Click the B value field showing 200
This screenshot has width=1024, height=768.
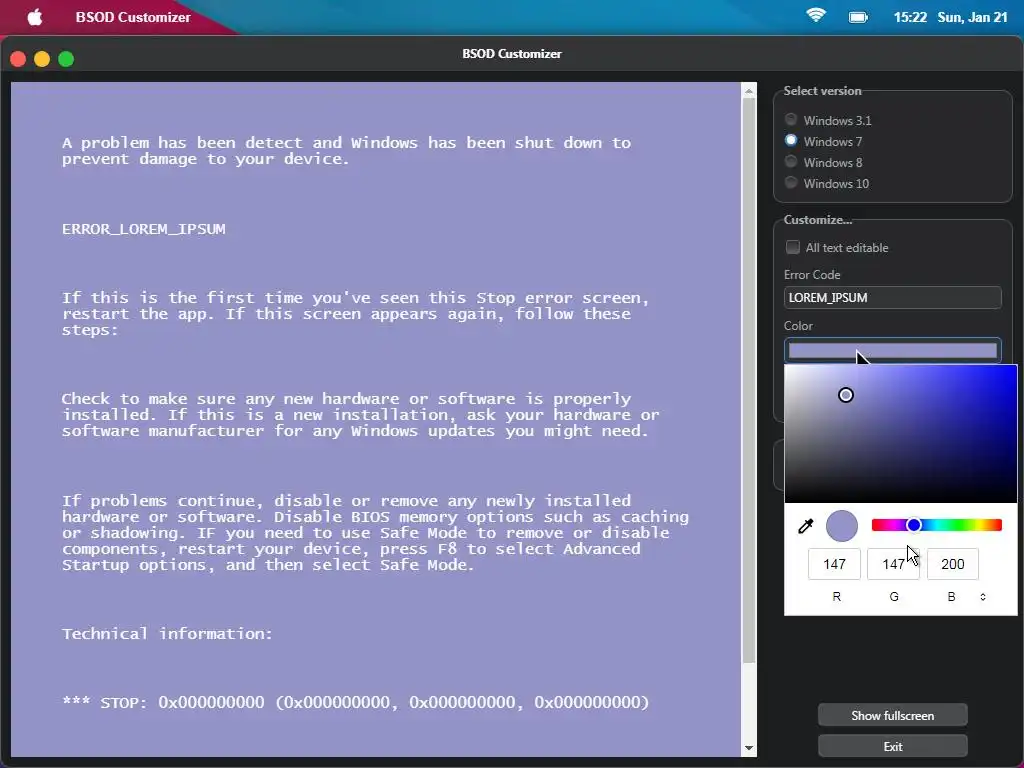tap(952, 564)
